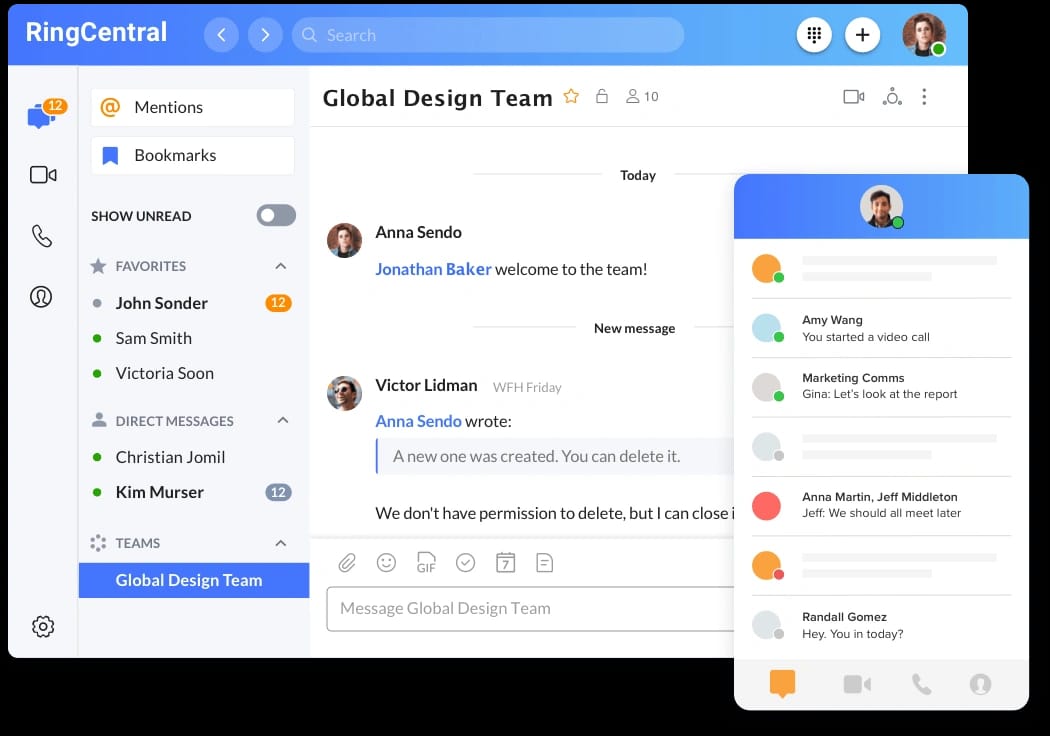Click Anna Sendo's message author name
1050x736 pixels.
tap(419, 232)
